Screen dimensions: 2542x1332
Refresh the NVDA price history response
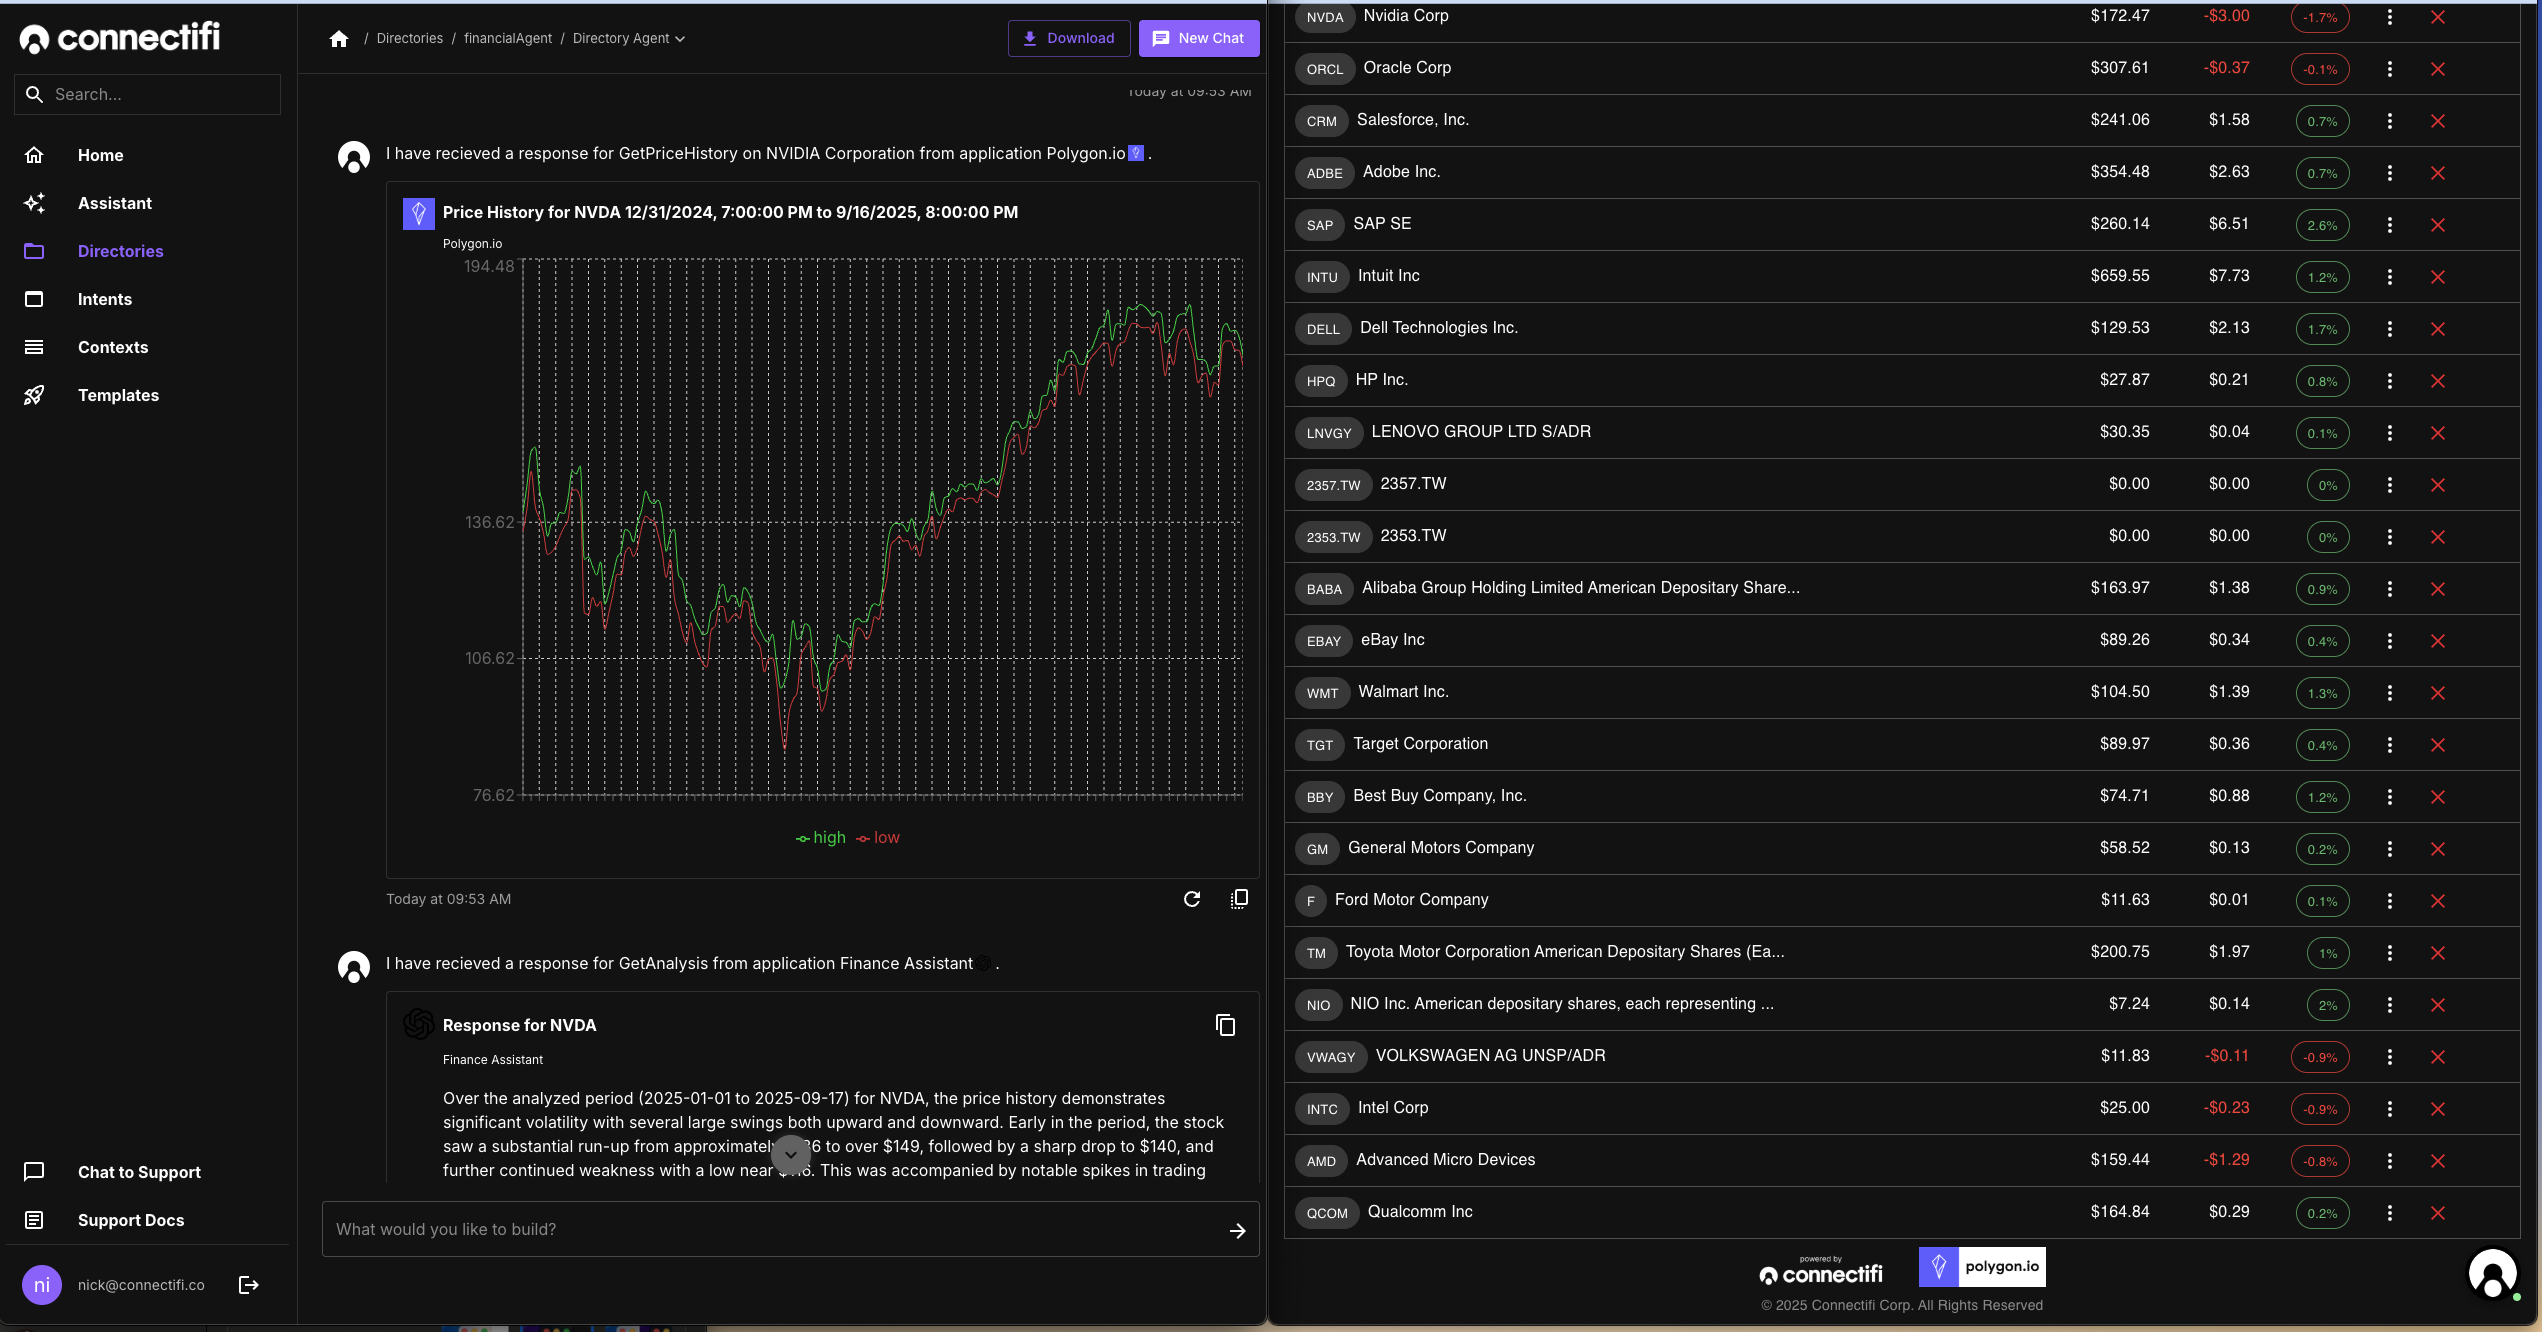1191,899
